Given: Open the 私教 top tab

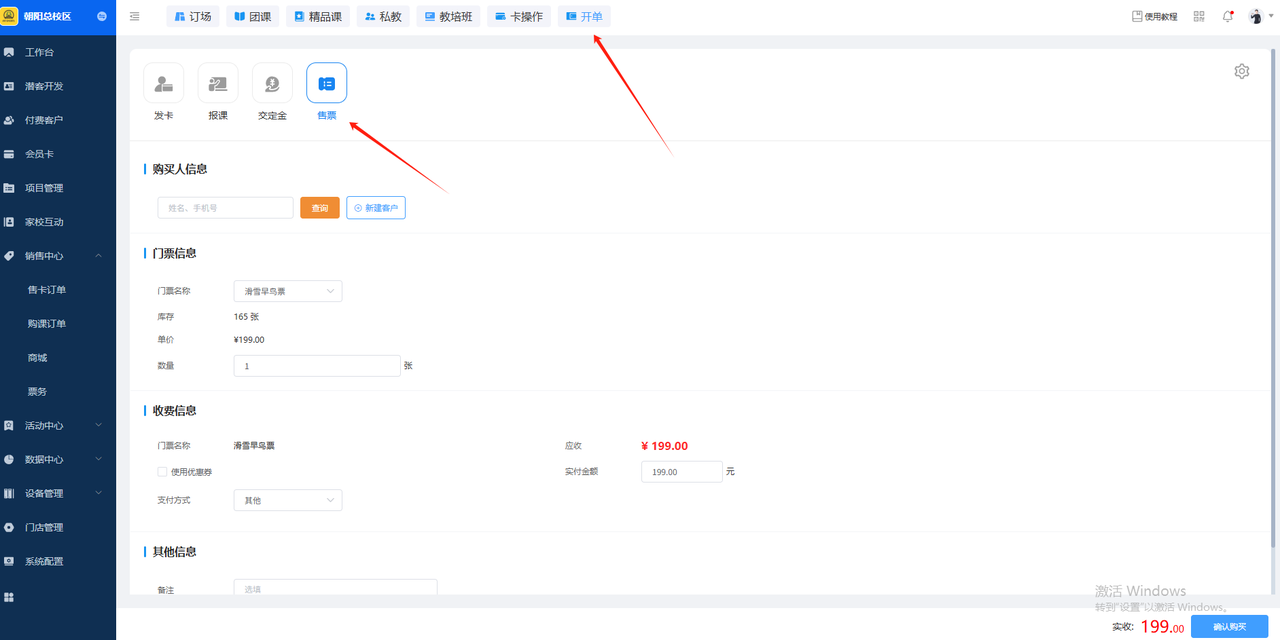Looking at the screenshot, I should 383,16.
